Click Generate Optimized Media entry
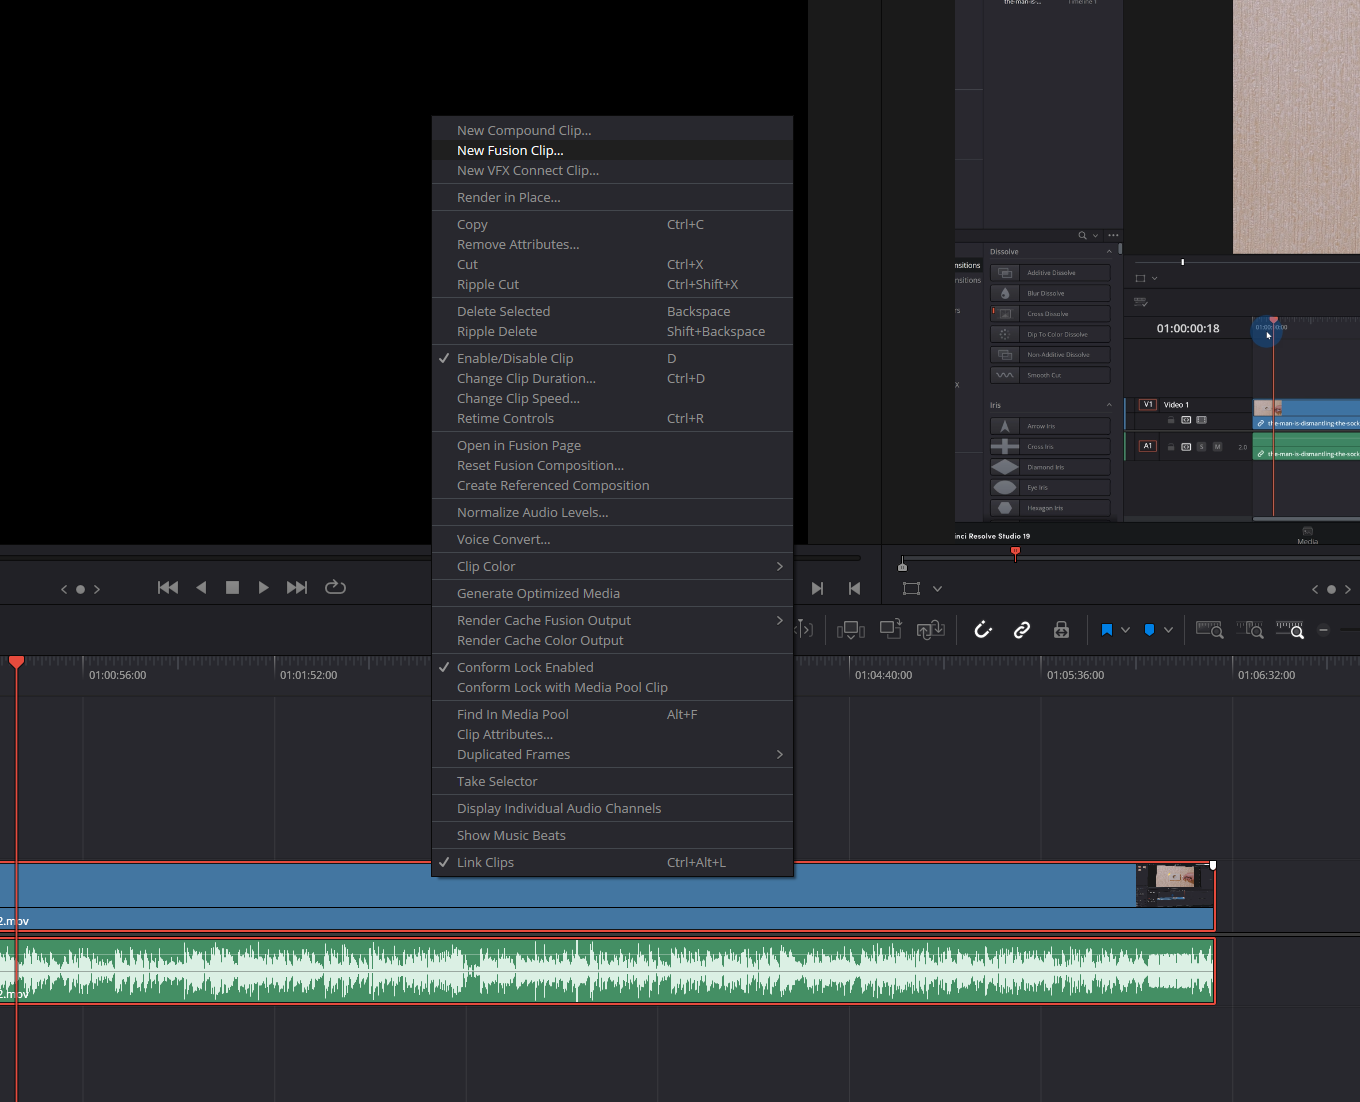The image size is (1360, 1102). 538,593
